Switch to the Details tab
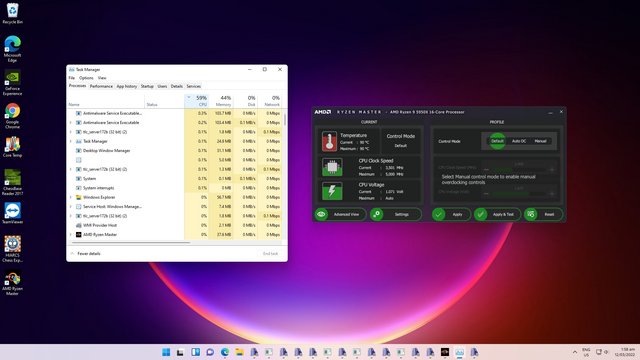The image size is (640, 360). click(x=176, y=86)
